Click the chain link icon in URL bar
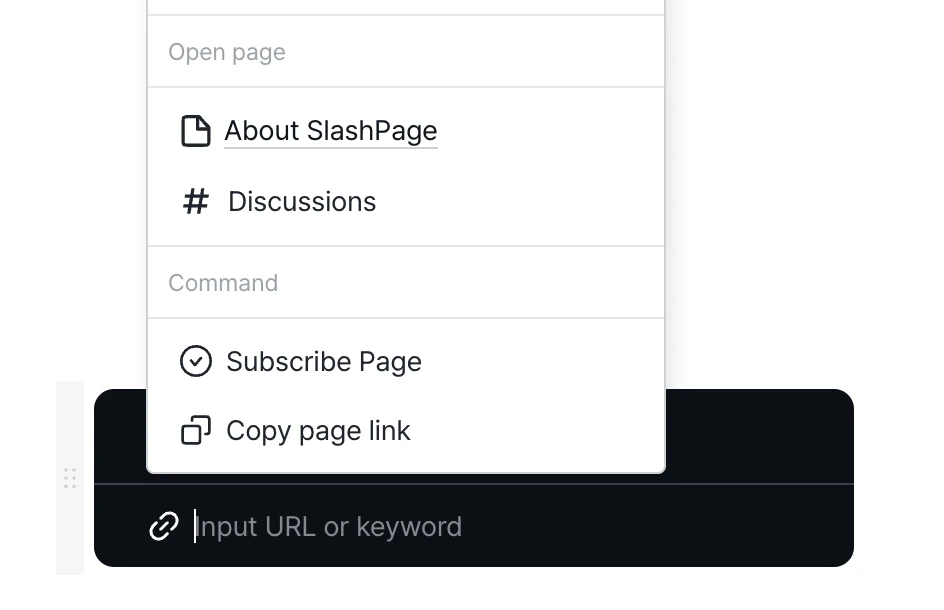The width and height of the screenshot is (944, 610). 164,526
